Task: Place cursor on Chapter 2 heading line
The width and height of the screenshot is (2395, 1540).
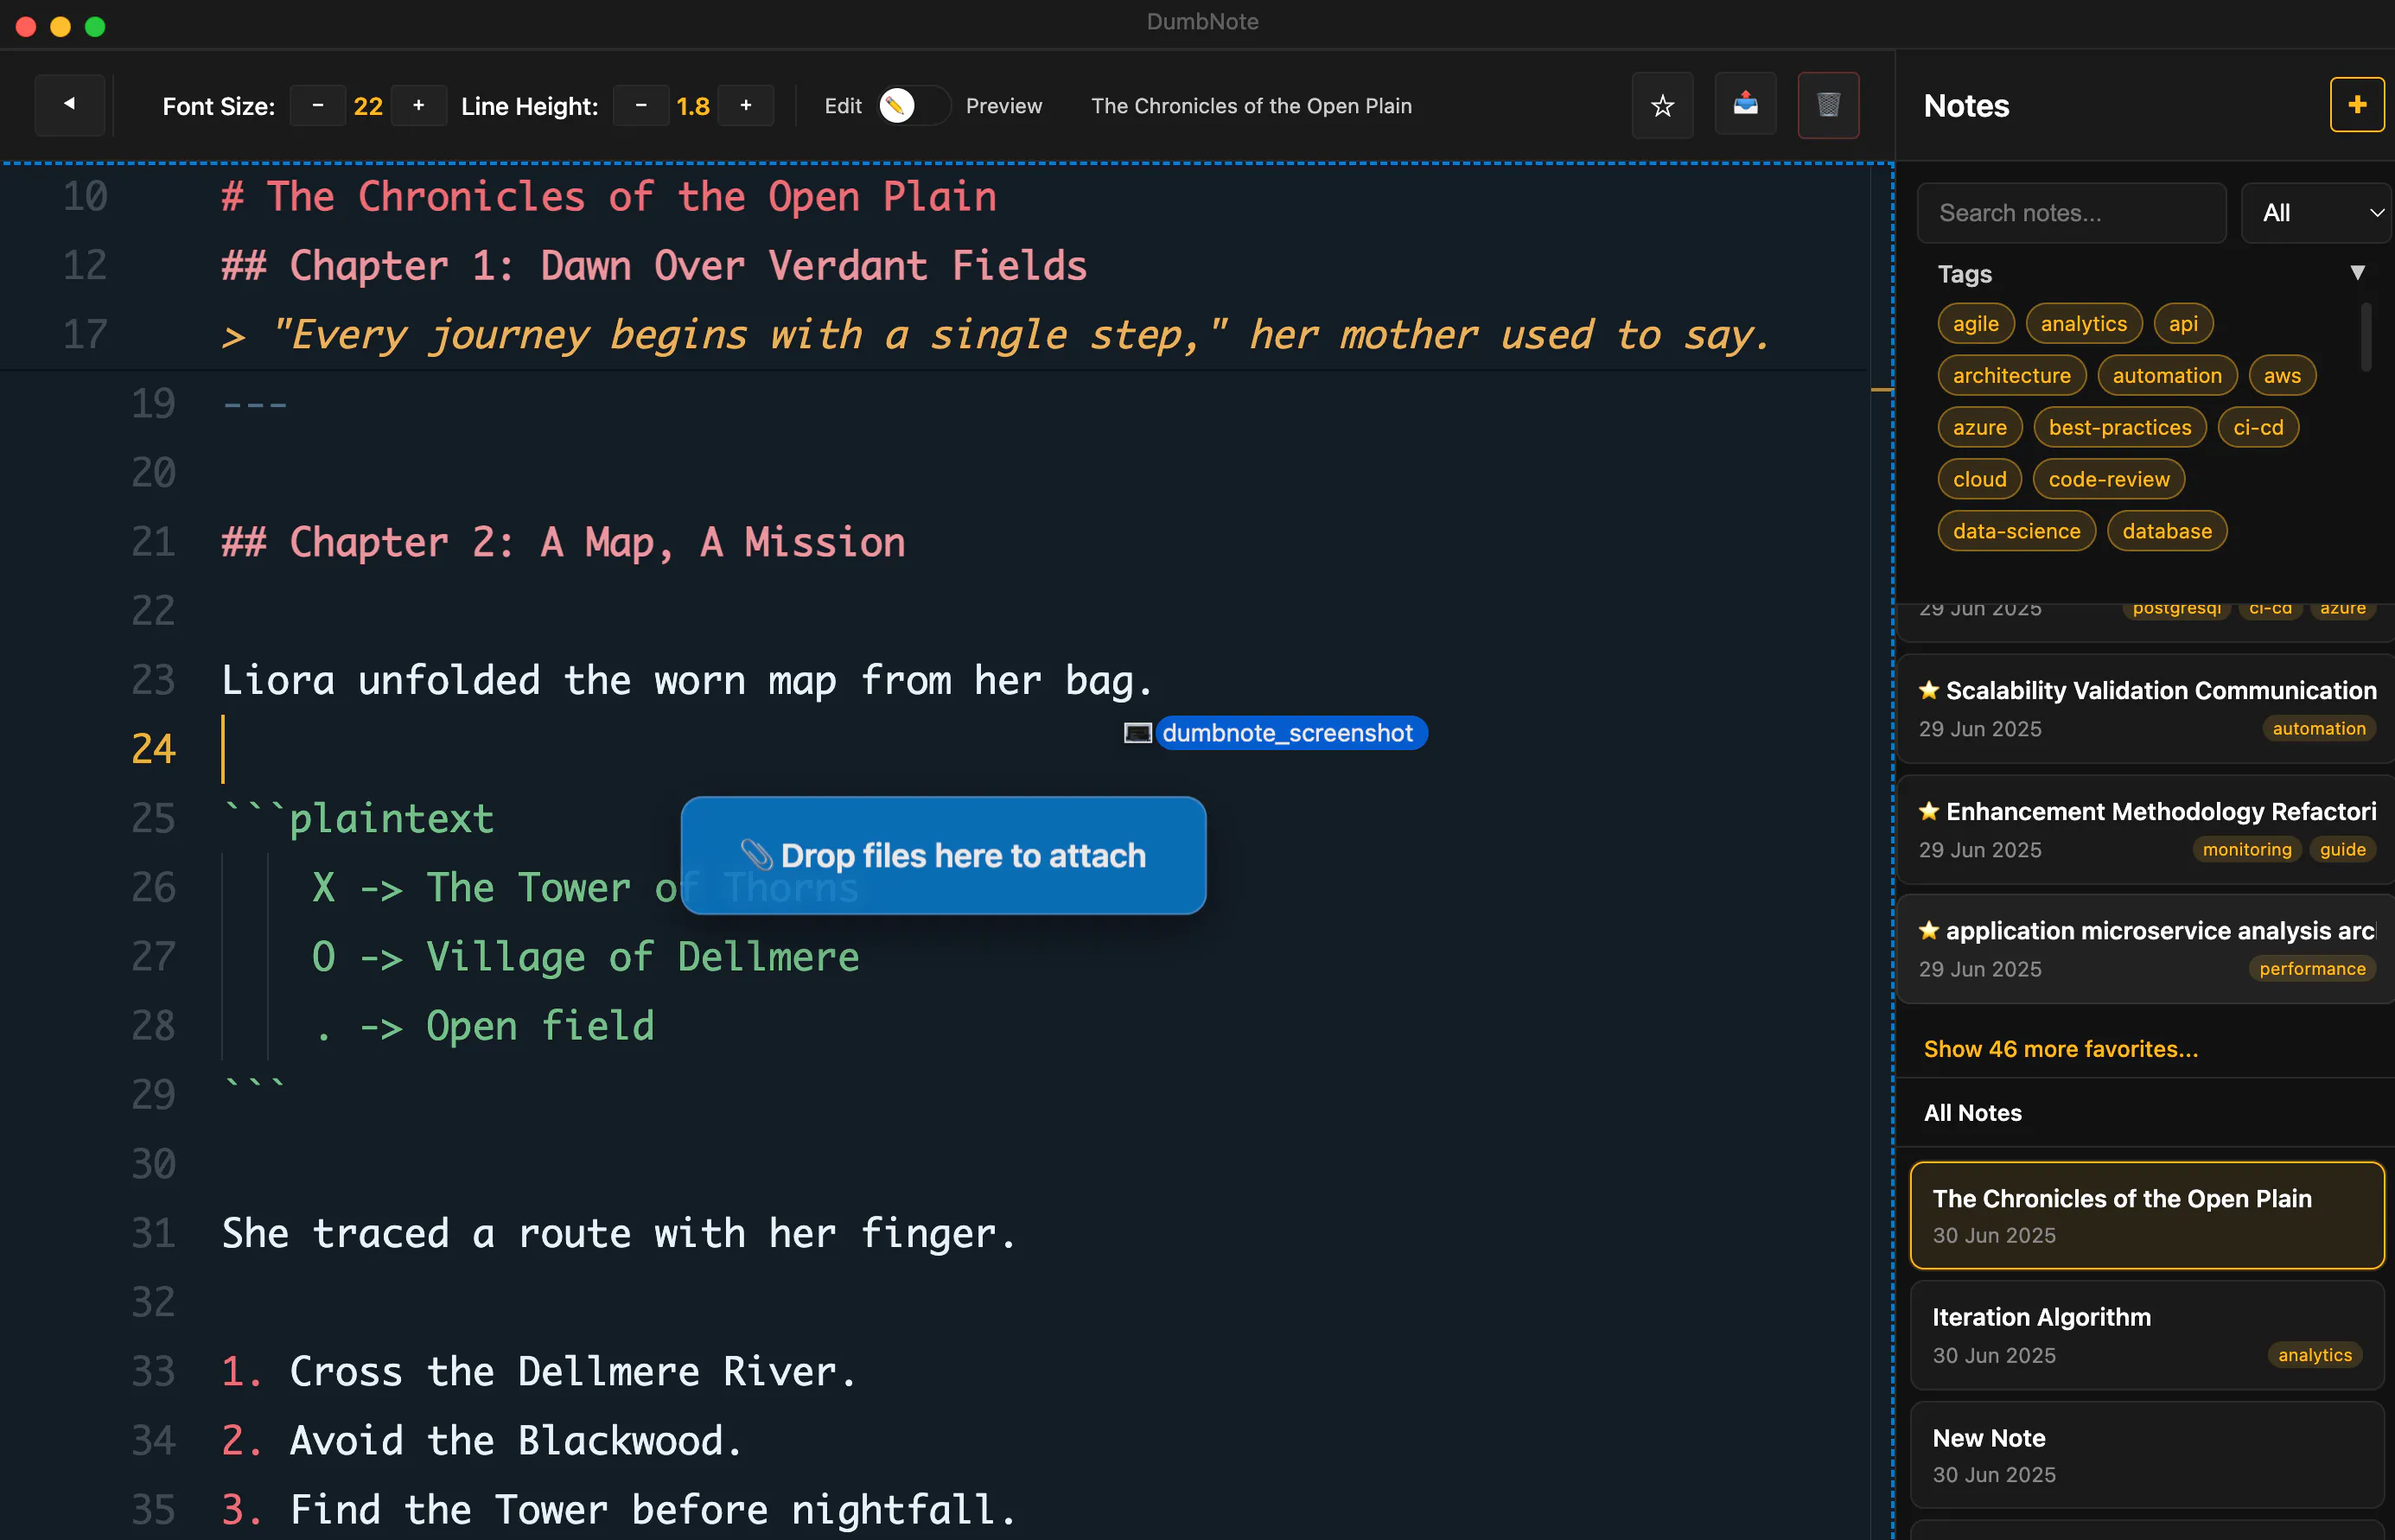Action: point(563,542)
